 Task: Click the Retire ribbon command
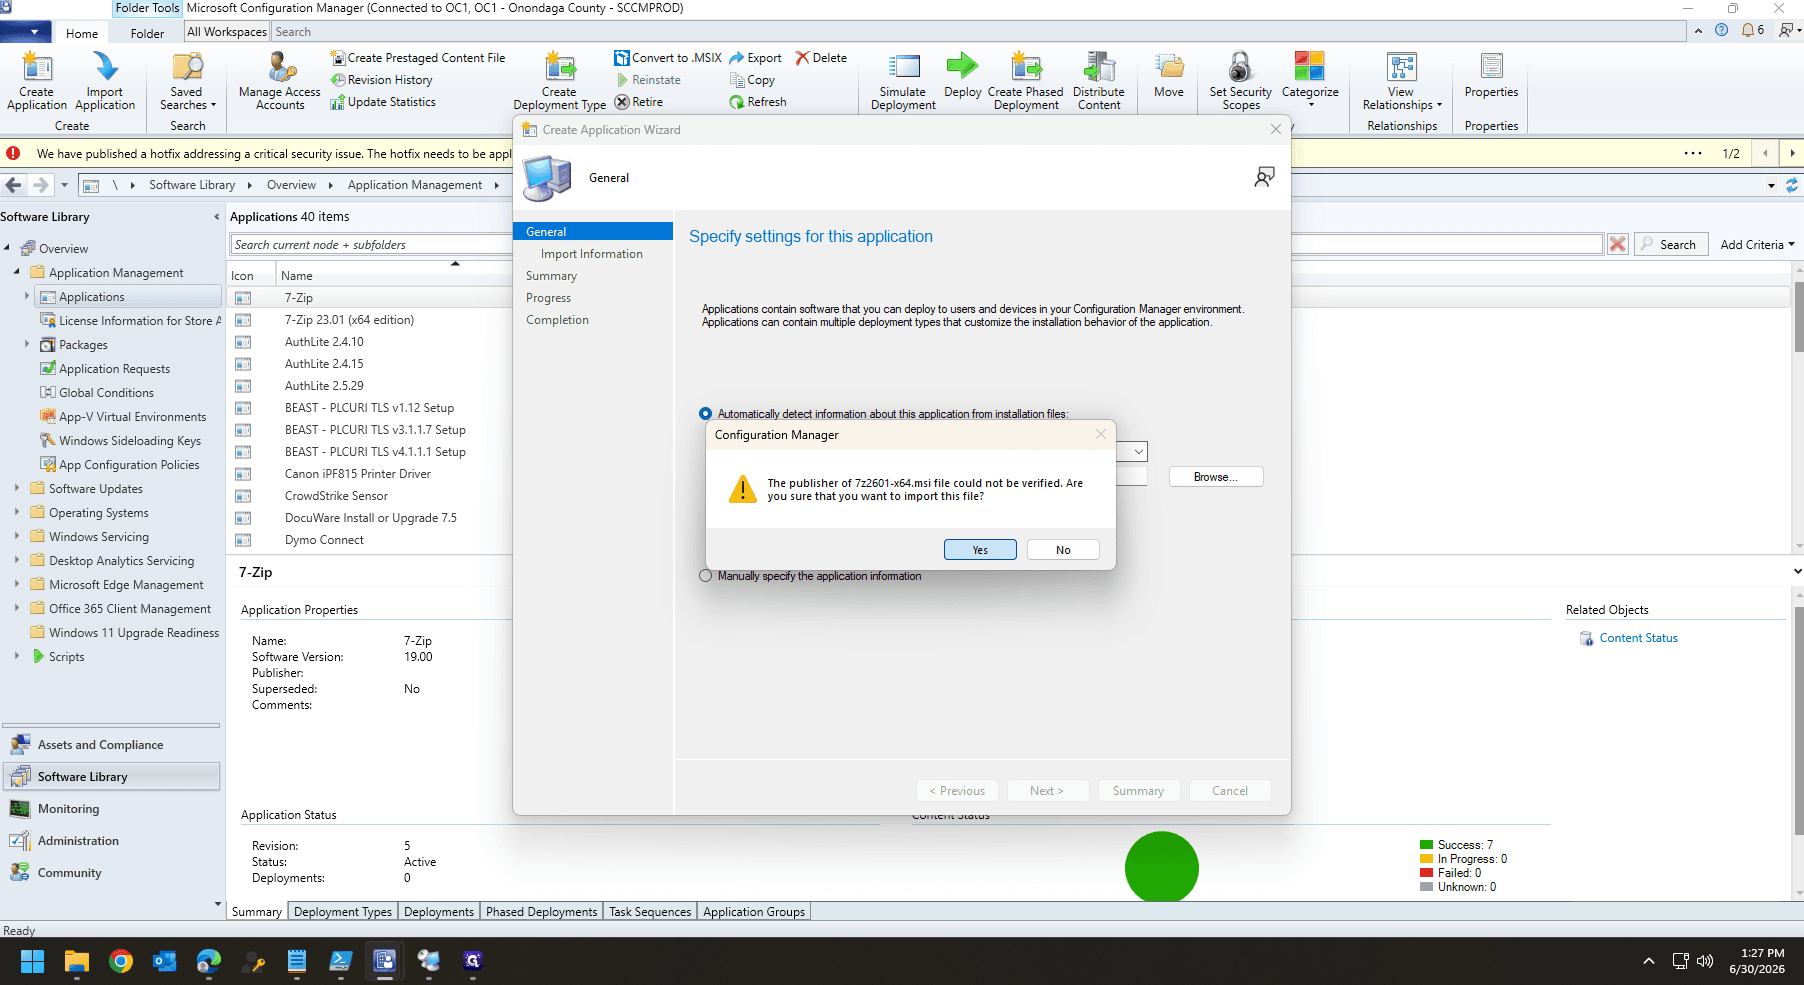(x=639, y=102)
